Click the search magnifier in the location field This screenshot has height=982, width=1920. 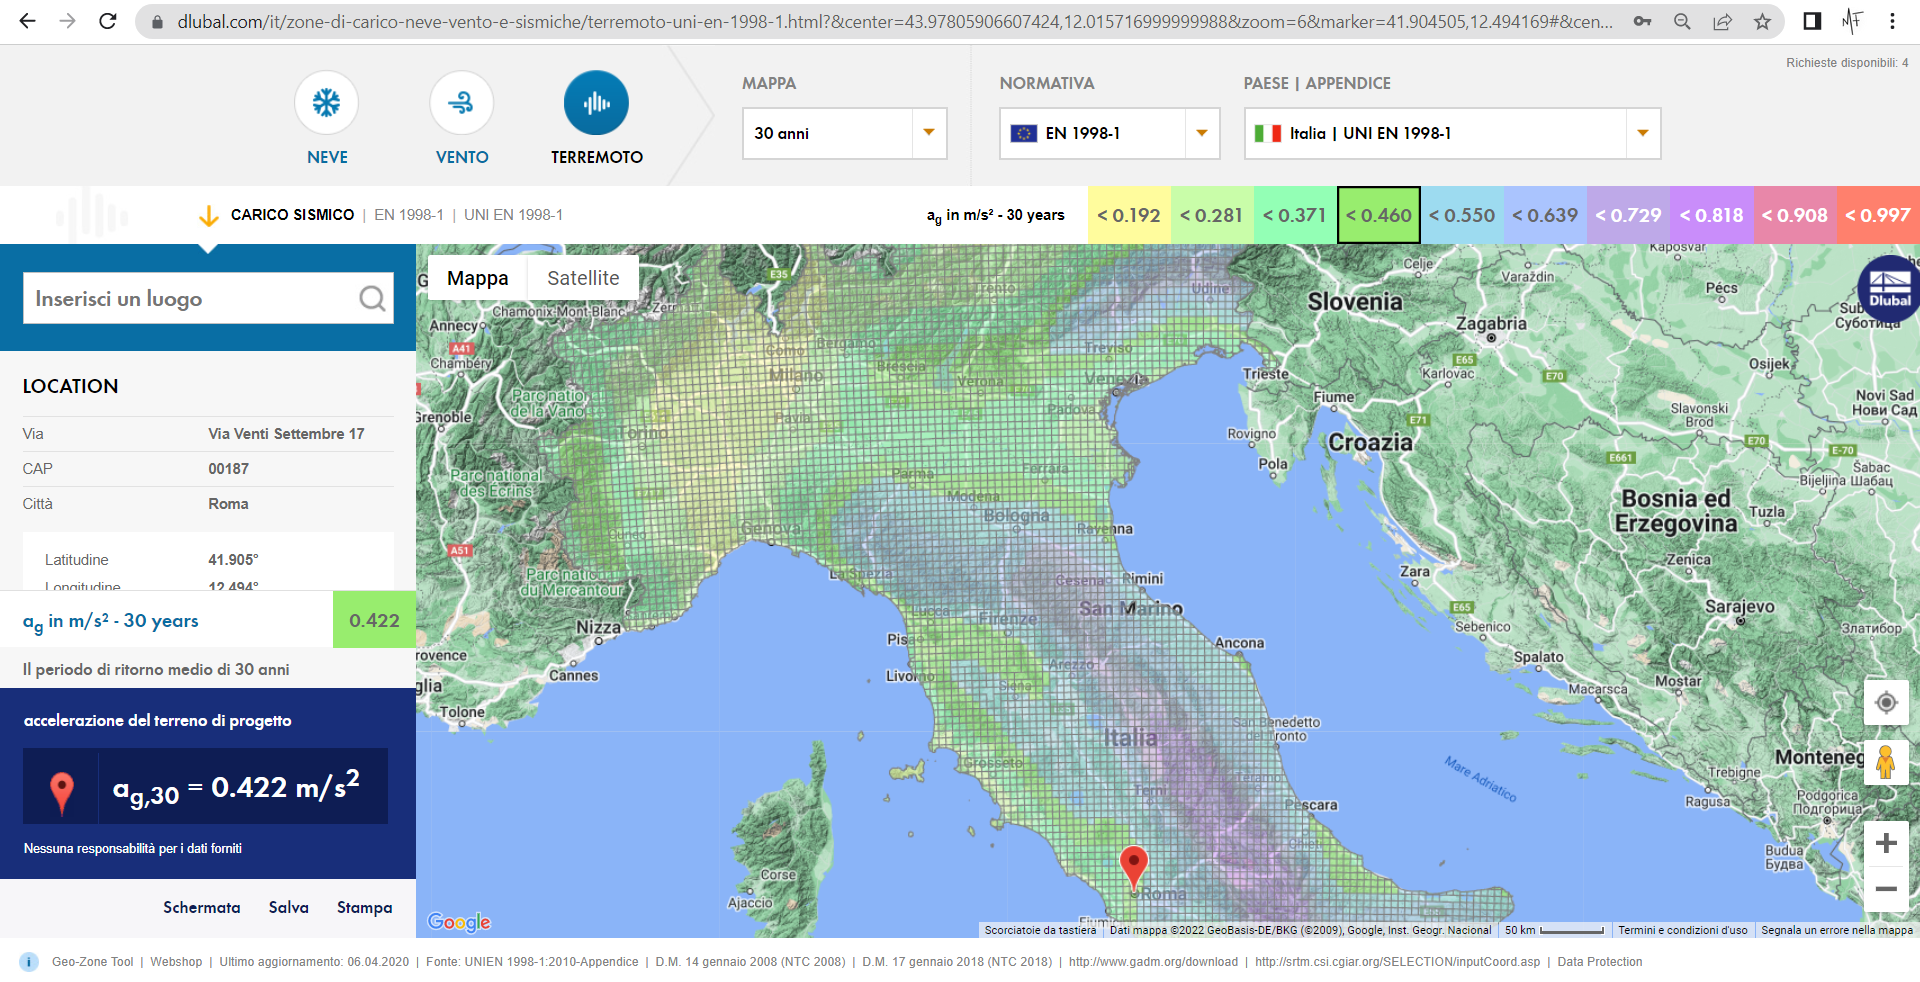click(371, 298)
